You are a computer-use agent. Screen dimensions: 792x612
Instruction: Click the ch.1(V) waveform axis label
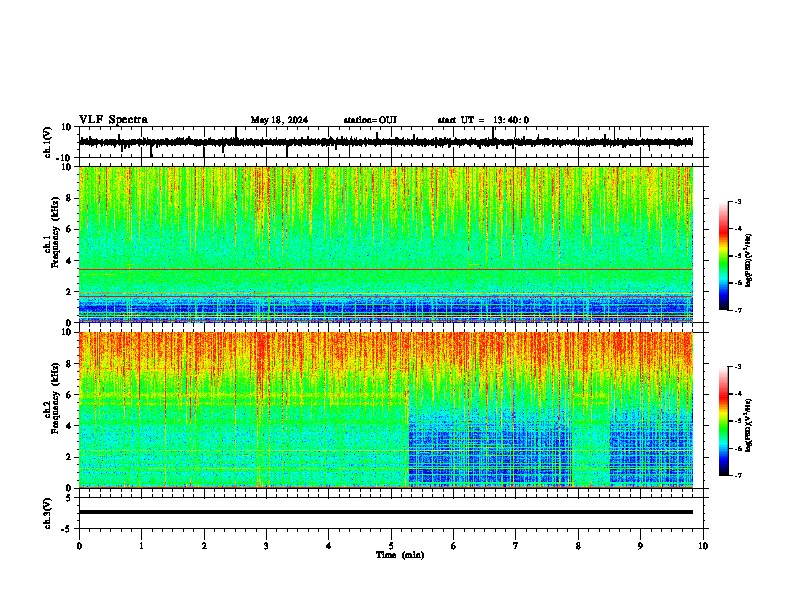(x=48, y=142)
